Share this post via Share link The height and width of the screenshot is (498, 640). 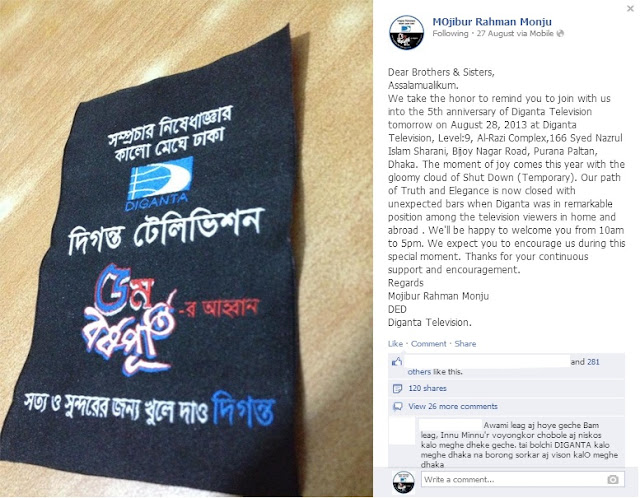(x=465, y=344)
